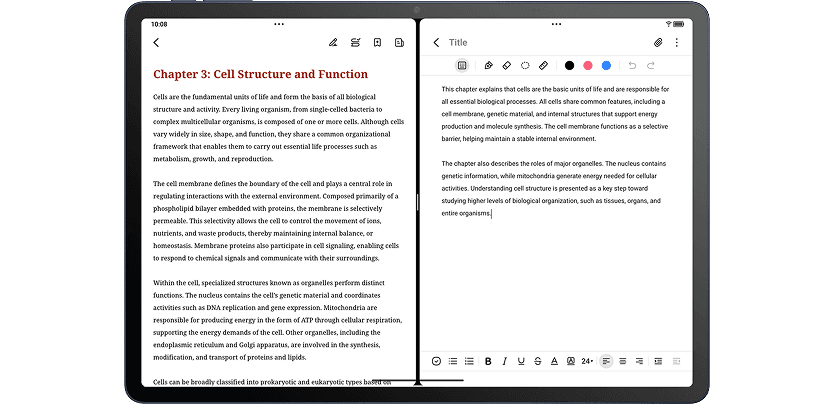Align text to the right
The image size is (834, 404).
pos(639,361)
